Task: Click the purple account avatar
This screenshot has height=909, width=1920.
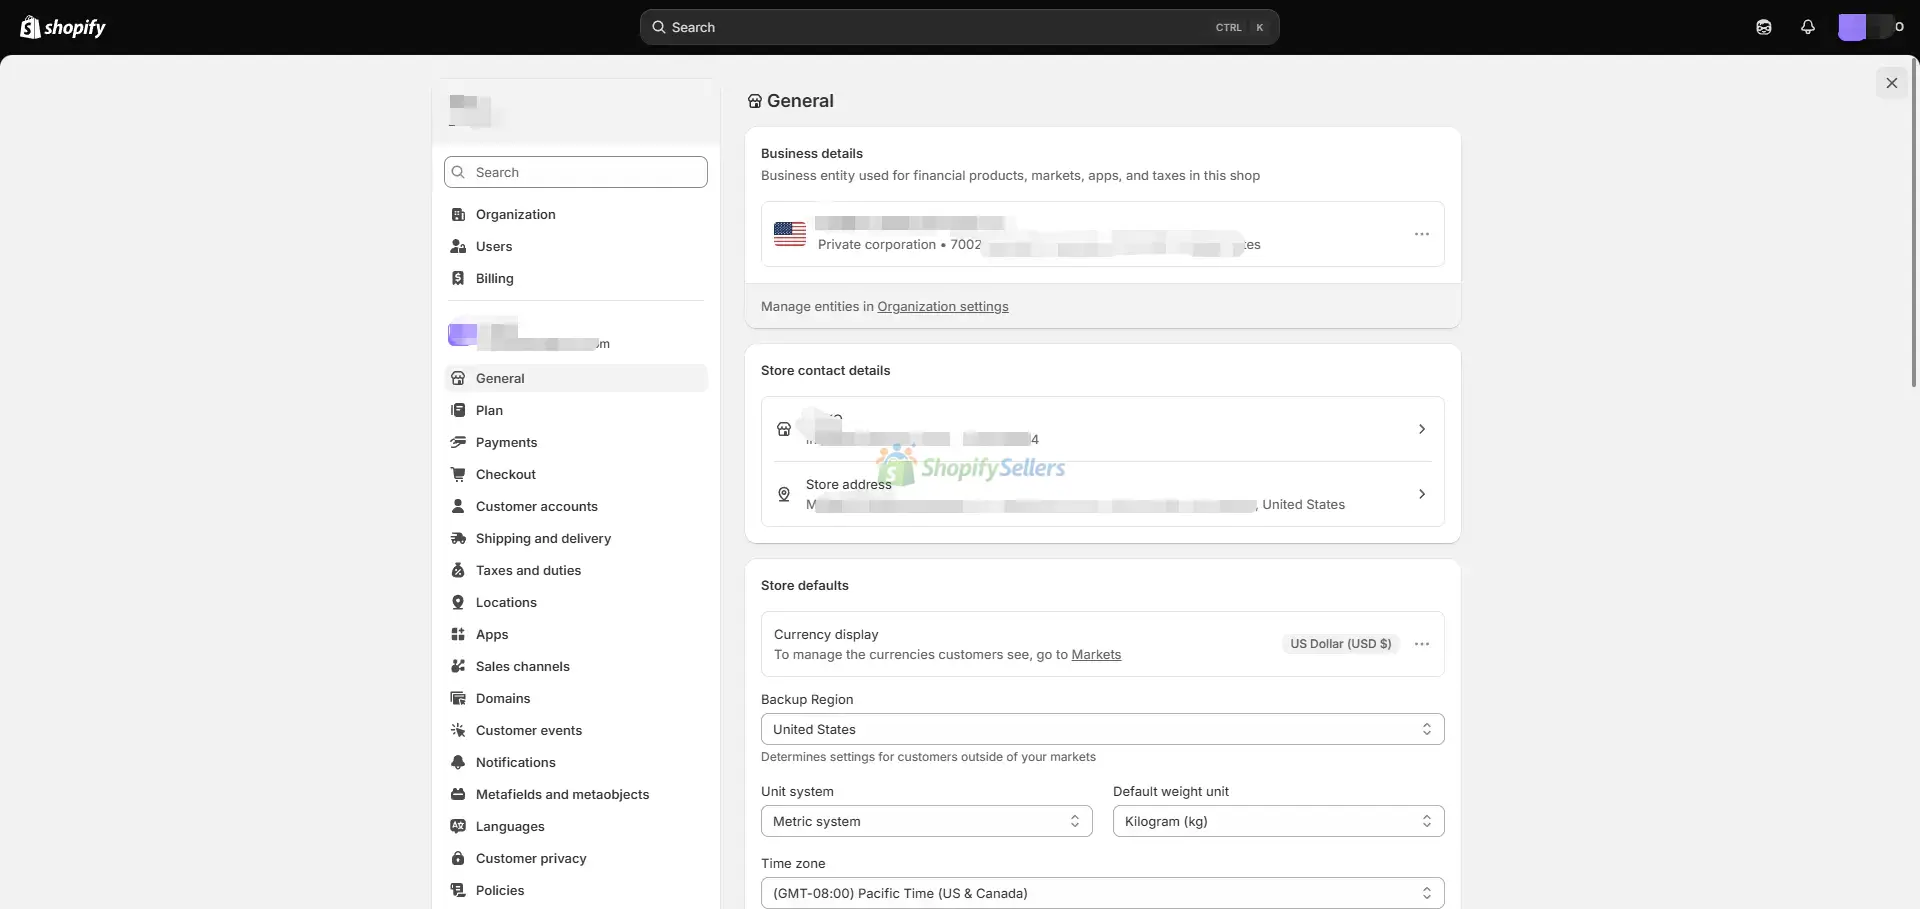Action: pyautogui.click(x=1852, y=27)
